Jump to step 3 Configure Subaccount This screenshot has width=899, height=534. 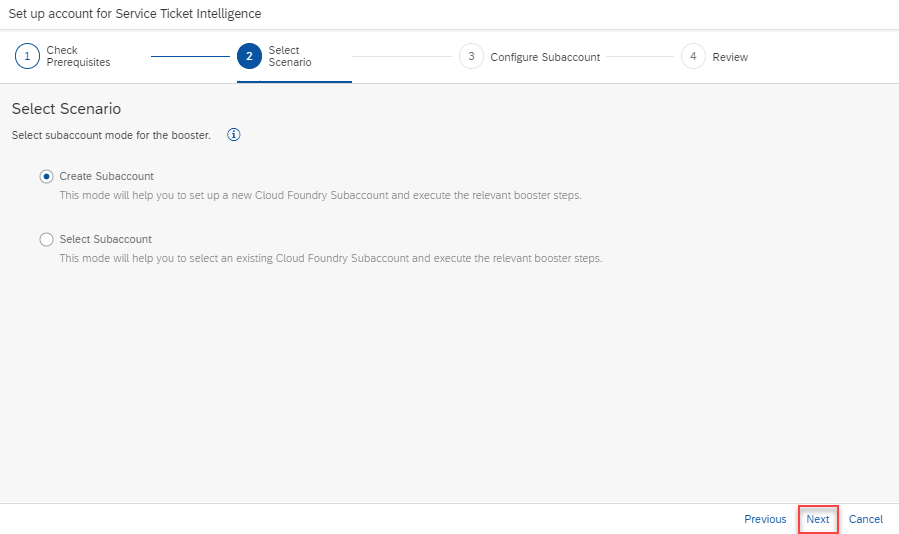click(x=530, y=57)
